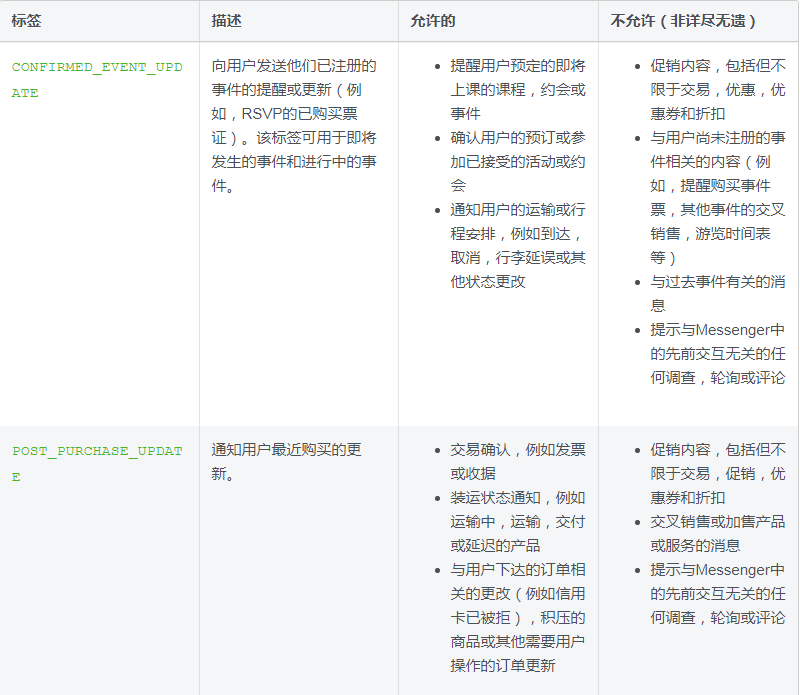Select the bullet 装运状态通知

517,521
